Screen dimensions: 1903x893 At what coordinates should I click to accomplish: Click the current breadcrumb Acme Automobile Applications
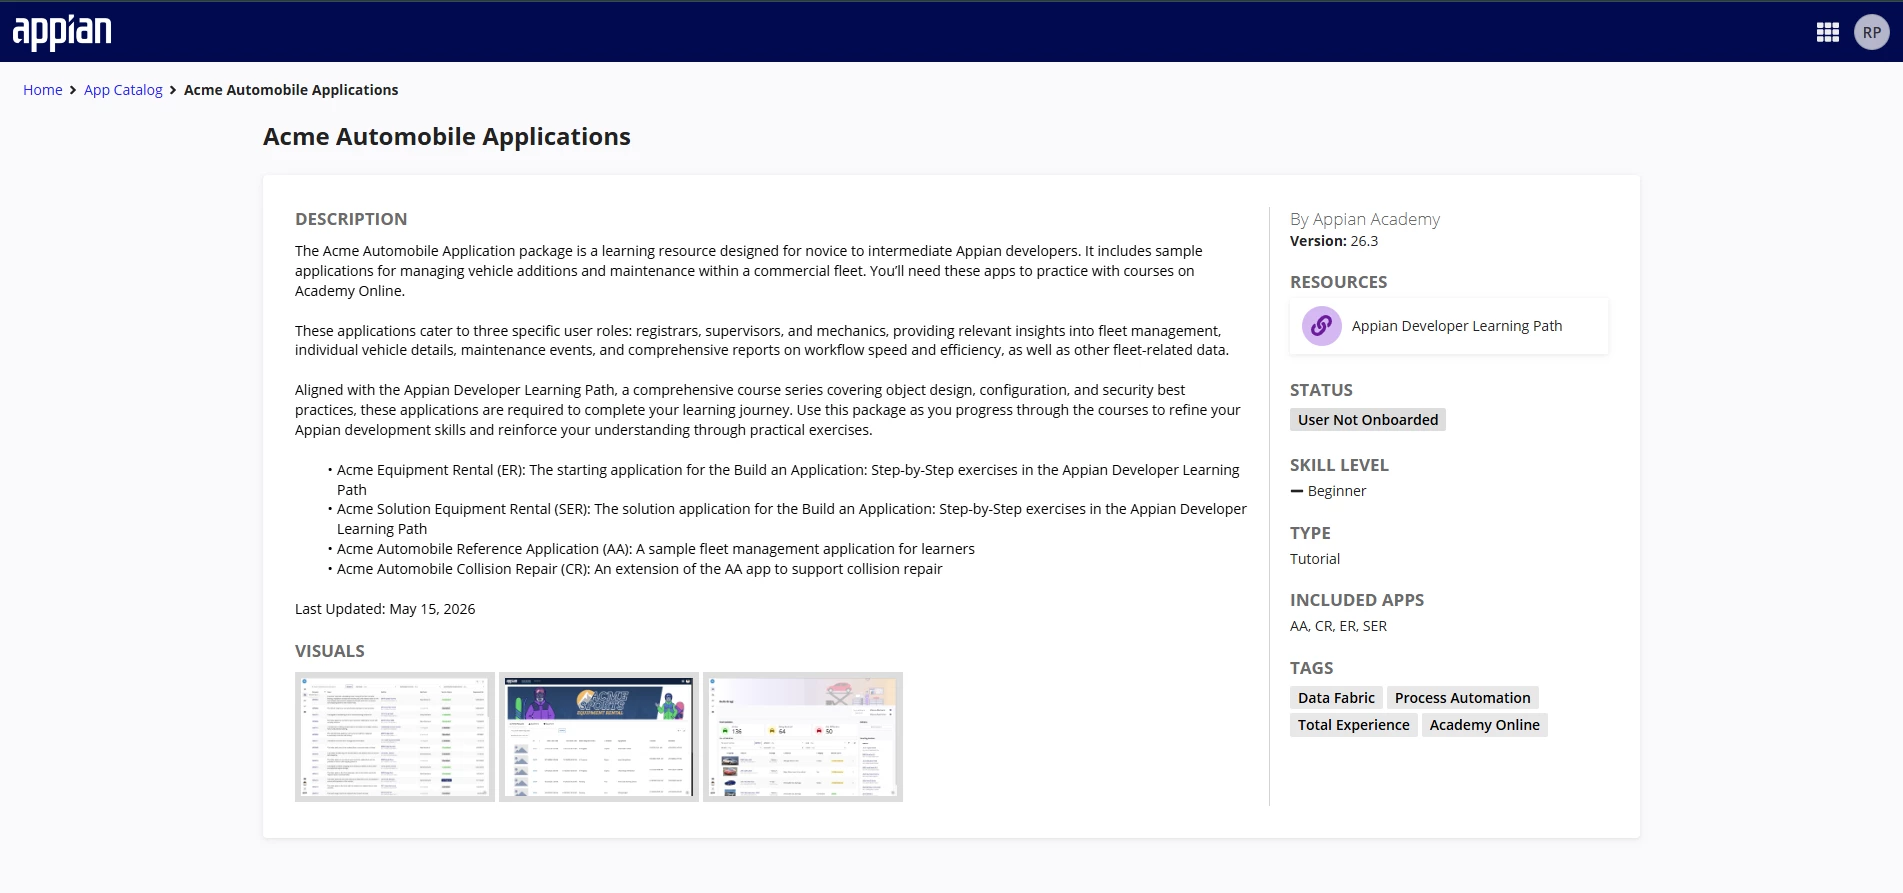pos(291,90)
